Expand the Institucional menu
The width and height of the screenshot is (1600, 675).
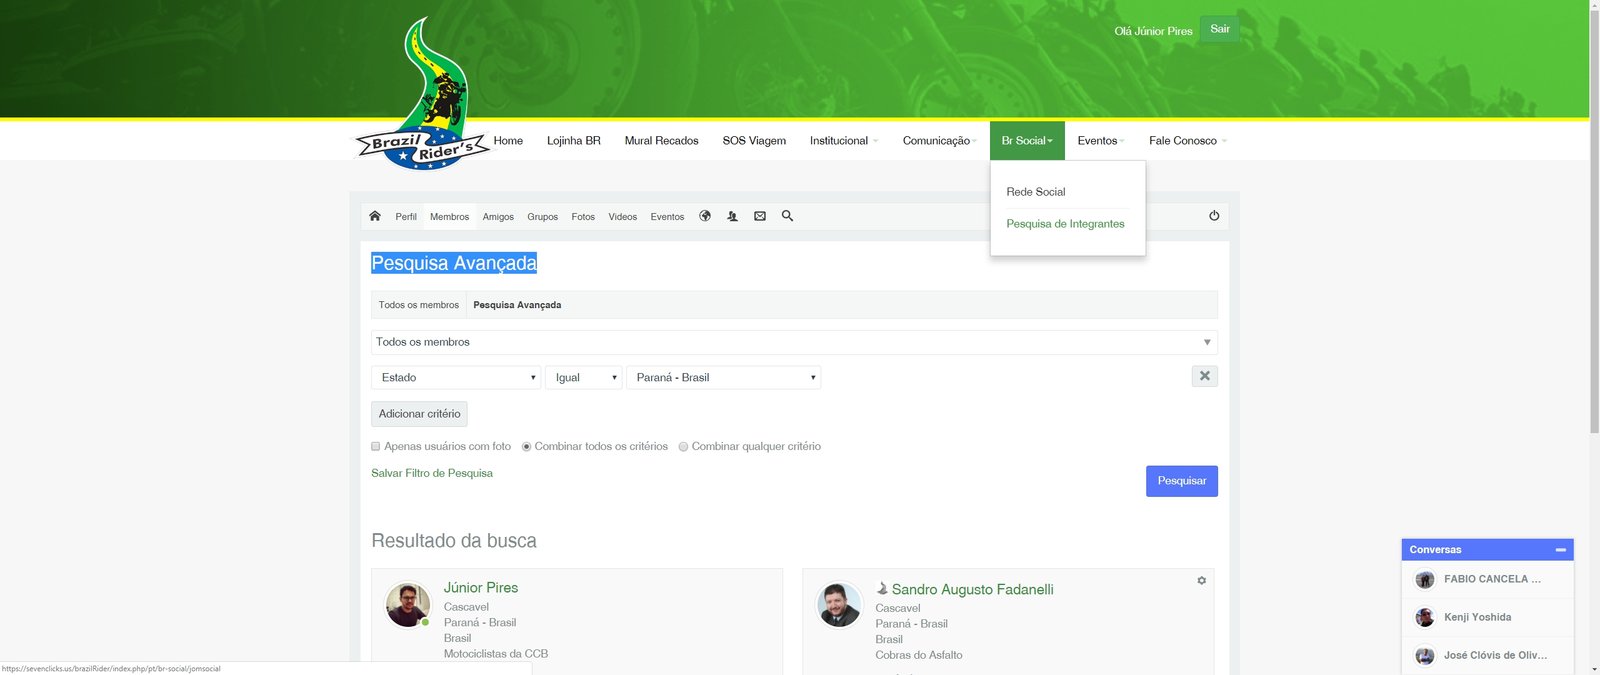point(844,141)
